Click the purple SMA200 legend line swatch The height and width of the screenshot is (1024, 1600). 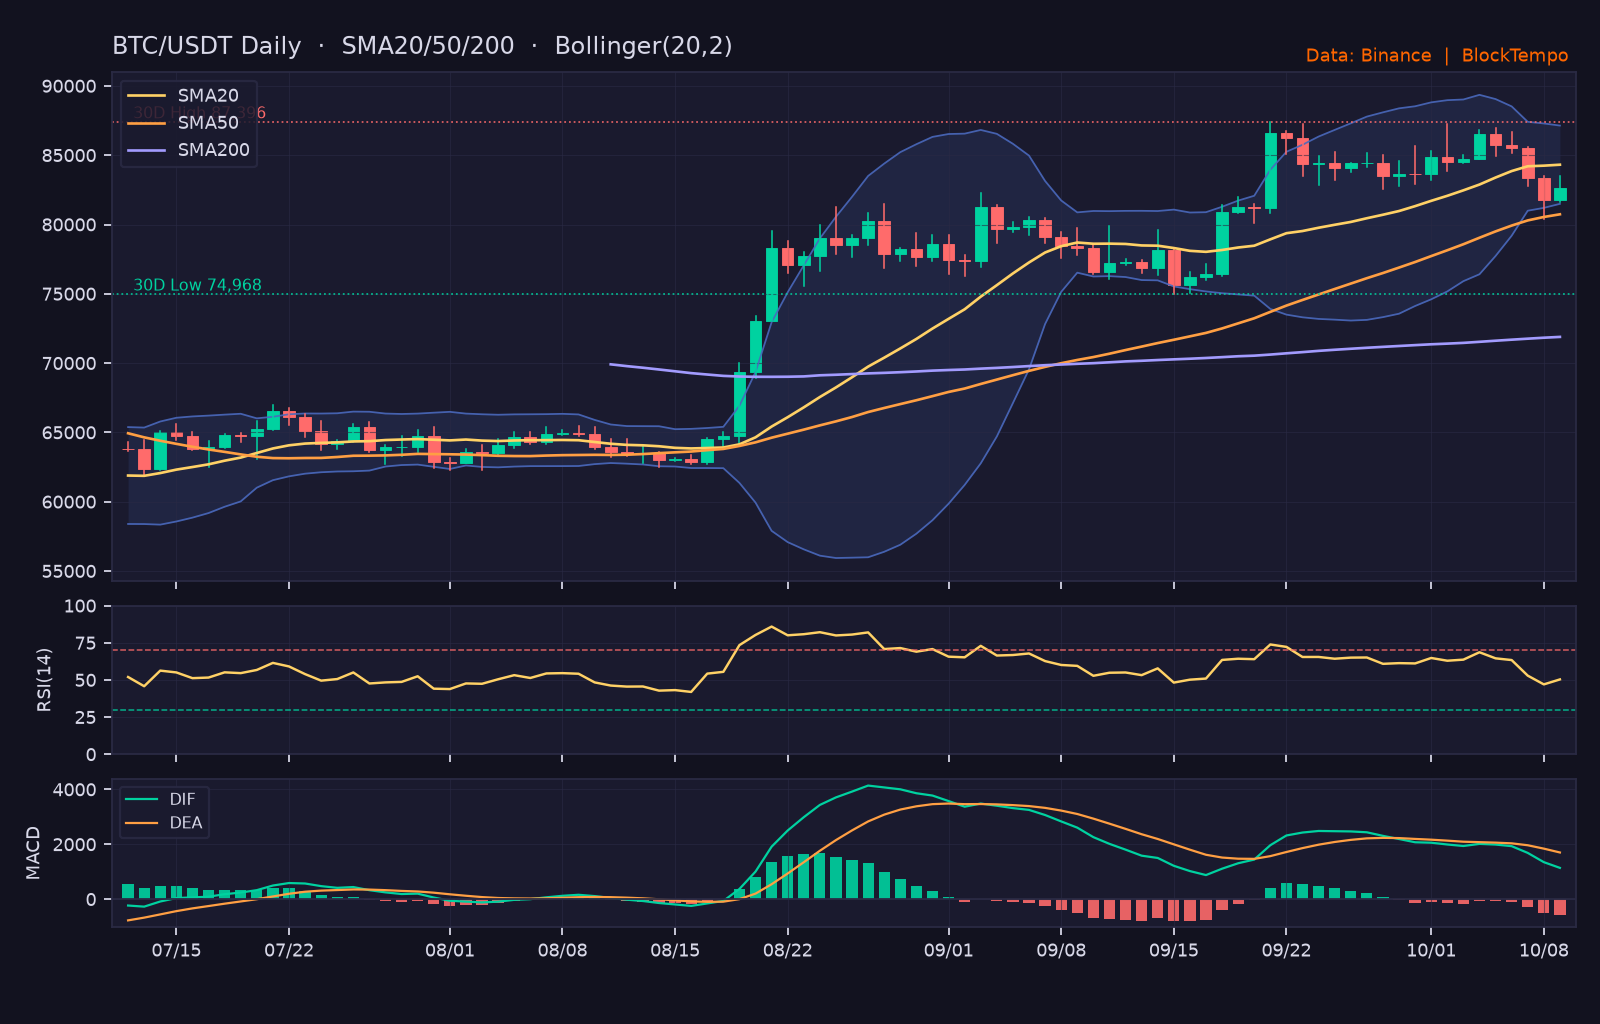click(x=148, y=150)
